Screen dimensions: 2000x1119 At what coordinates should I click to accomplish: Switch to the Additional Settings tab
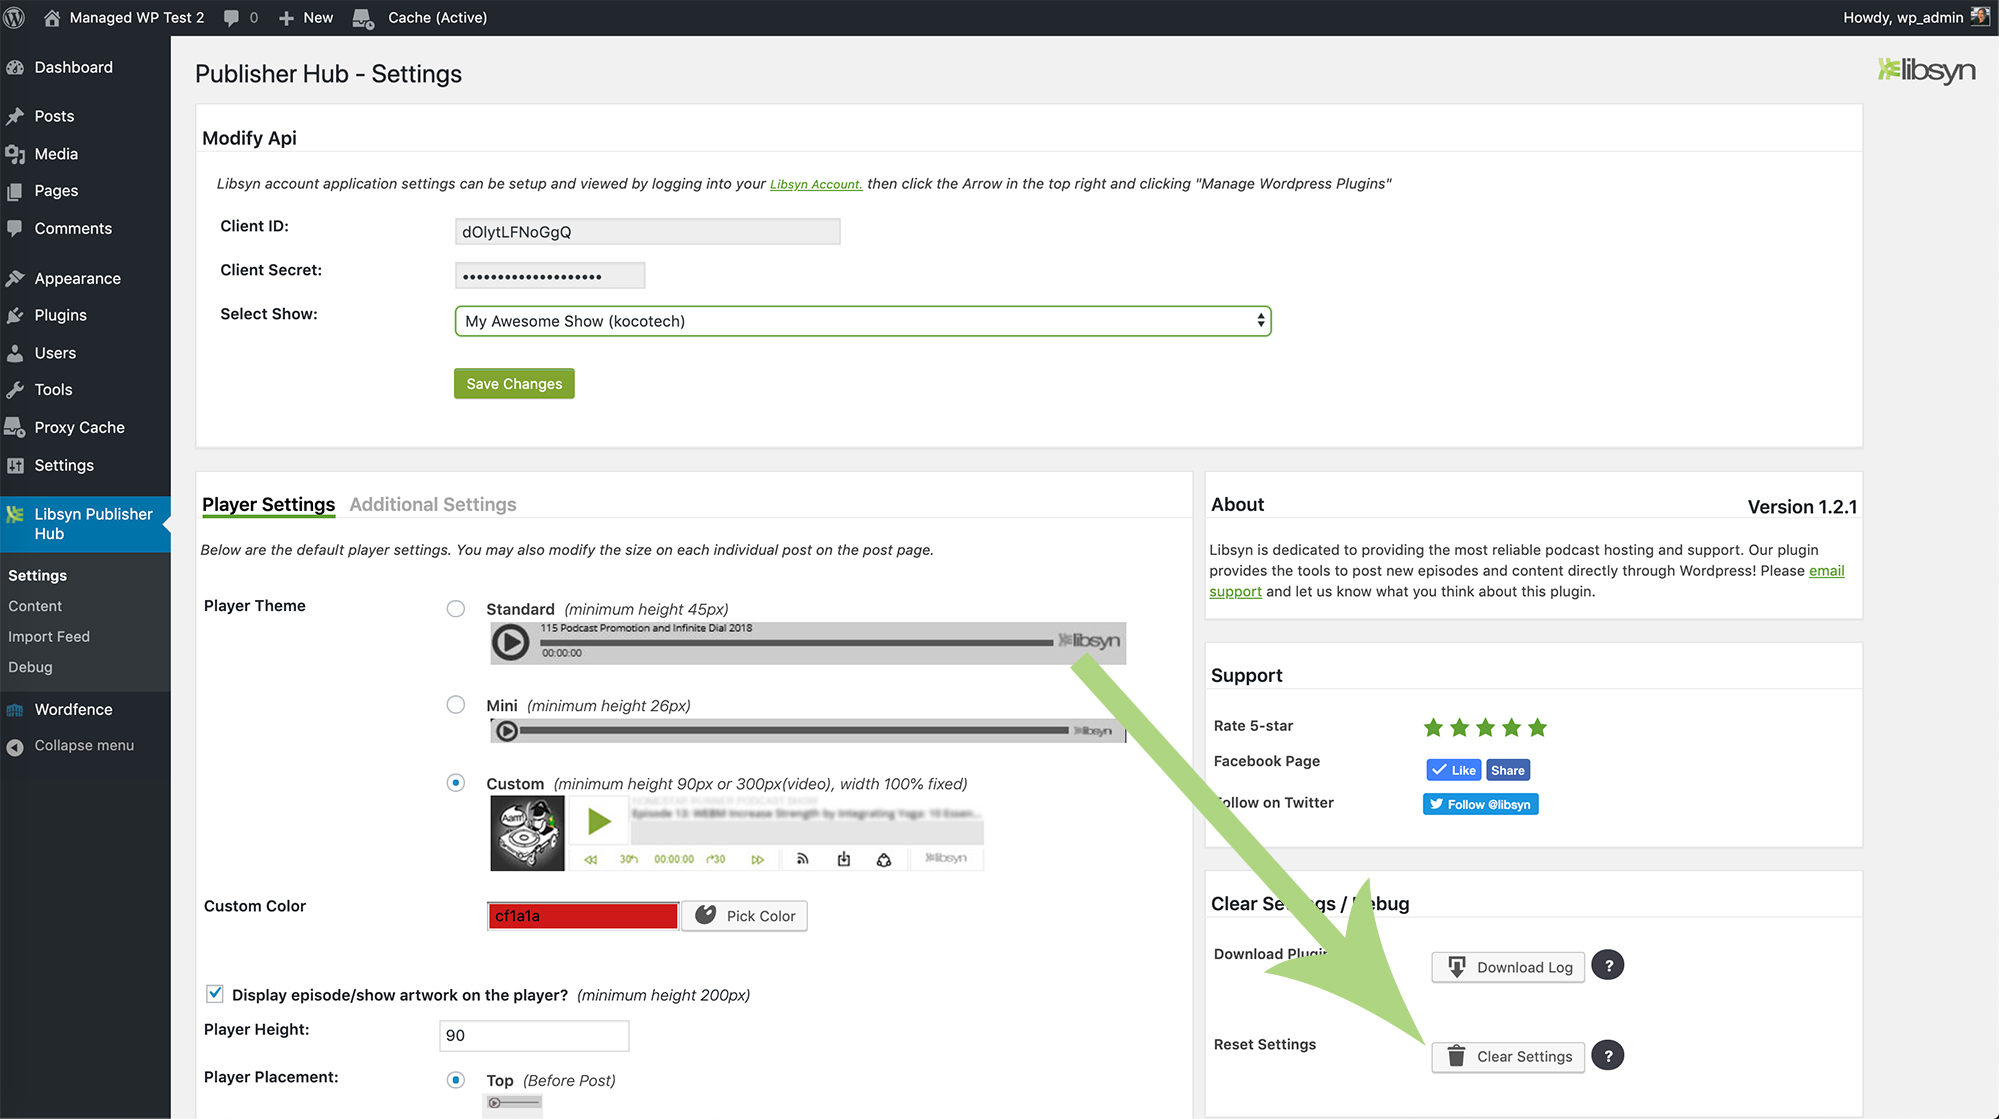point(433,504)
